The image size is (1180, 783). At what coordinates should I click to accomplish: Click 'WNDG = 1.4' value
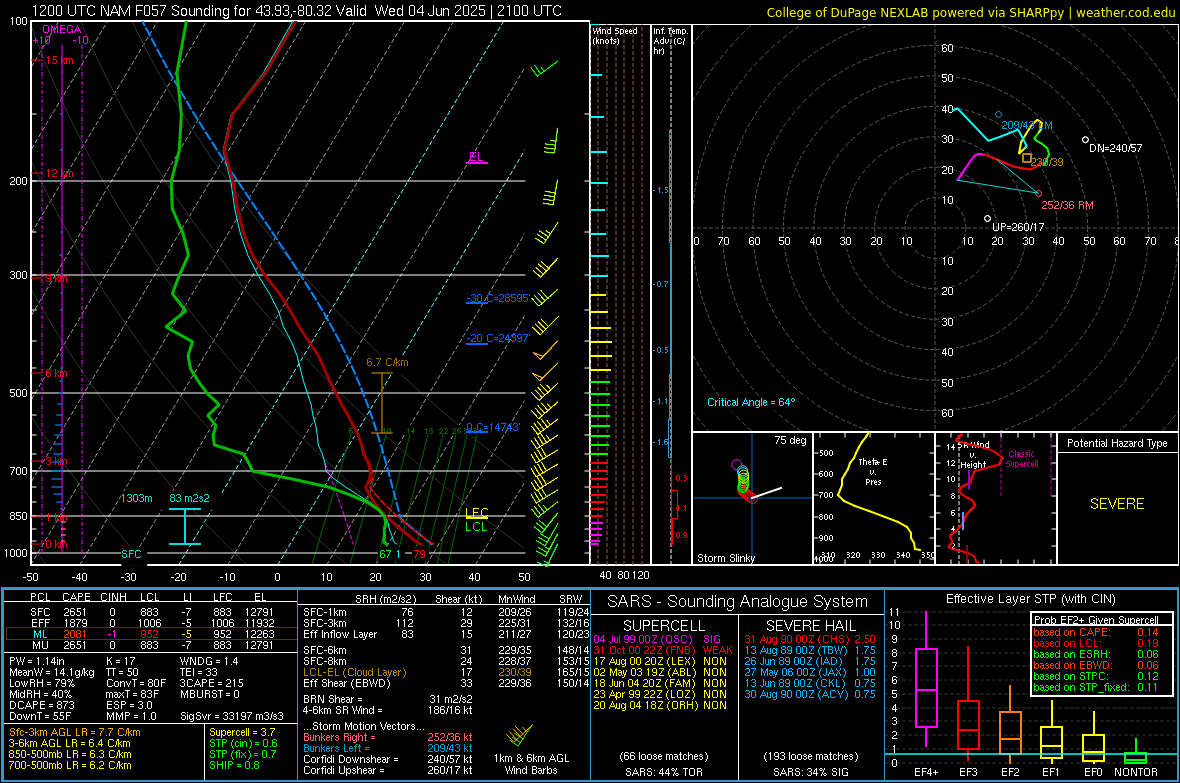208,661
